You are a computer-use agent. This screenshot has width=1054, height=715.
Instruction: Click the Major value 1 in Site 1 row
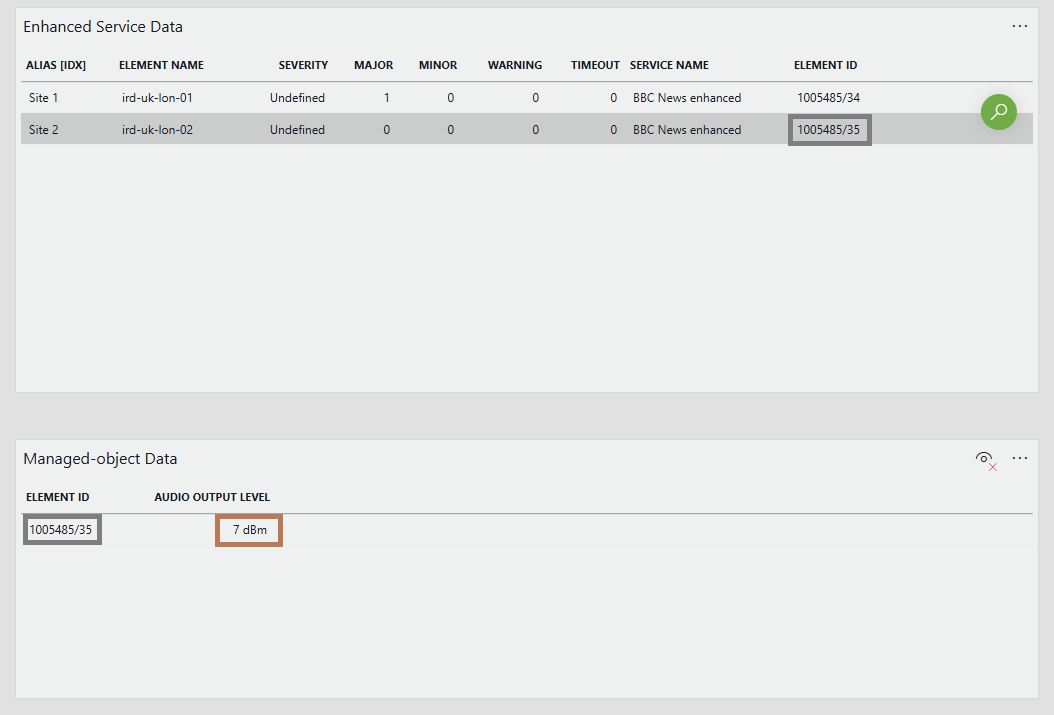[387, 97]
